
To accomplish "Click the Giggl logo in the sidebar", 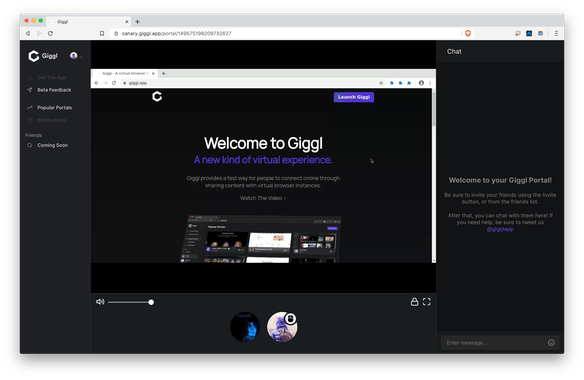I will point(43,56).
